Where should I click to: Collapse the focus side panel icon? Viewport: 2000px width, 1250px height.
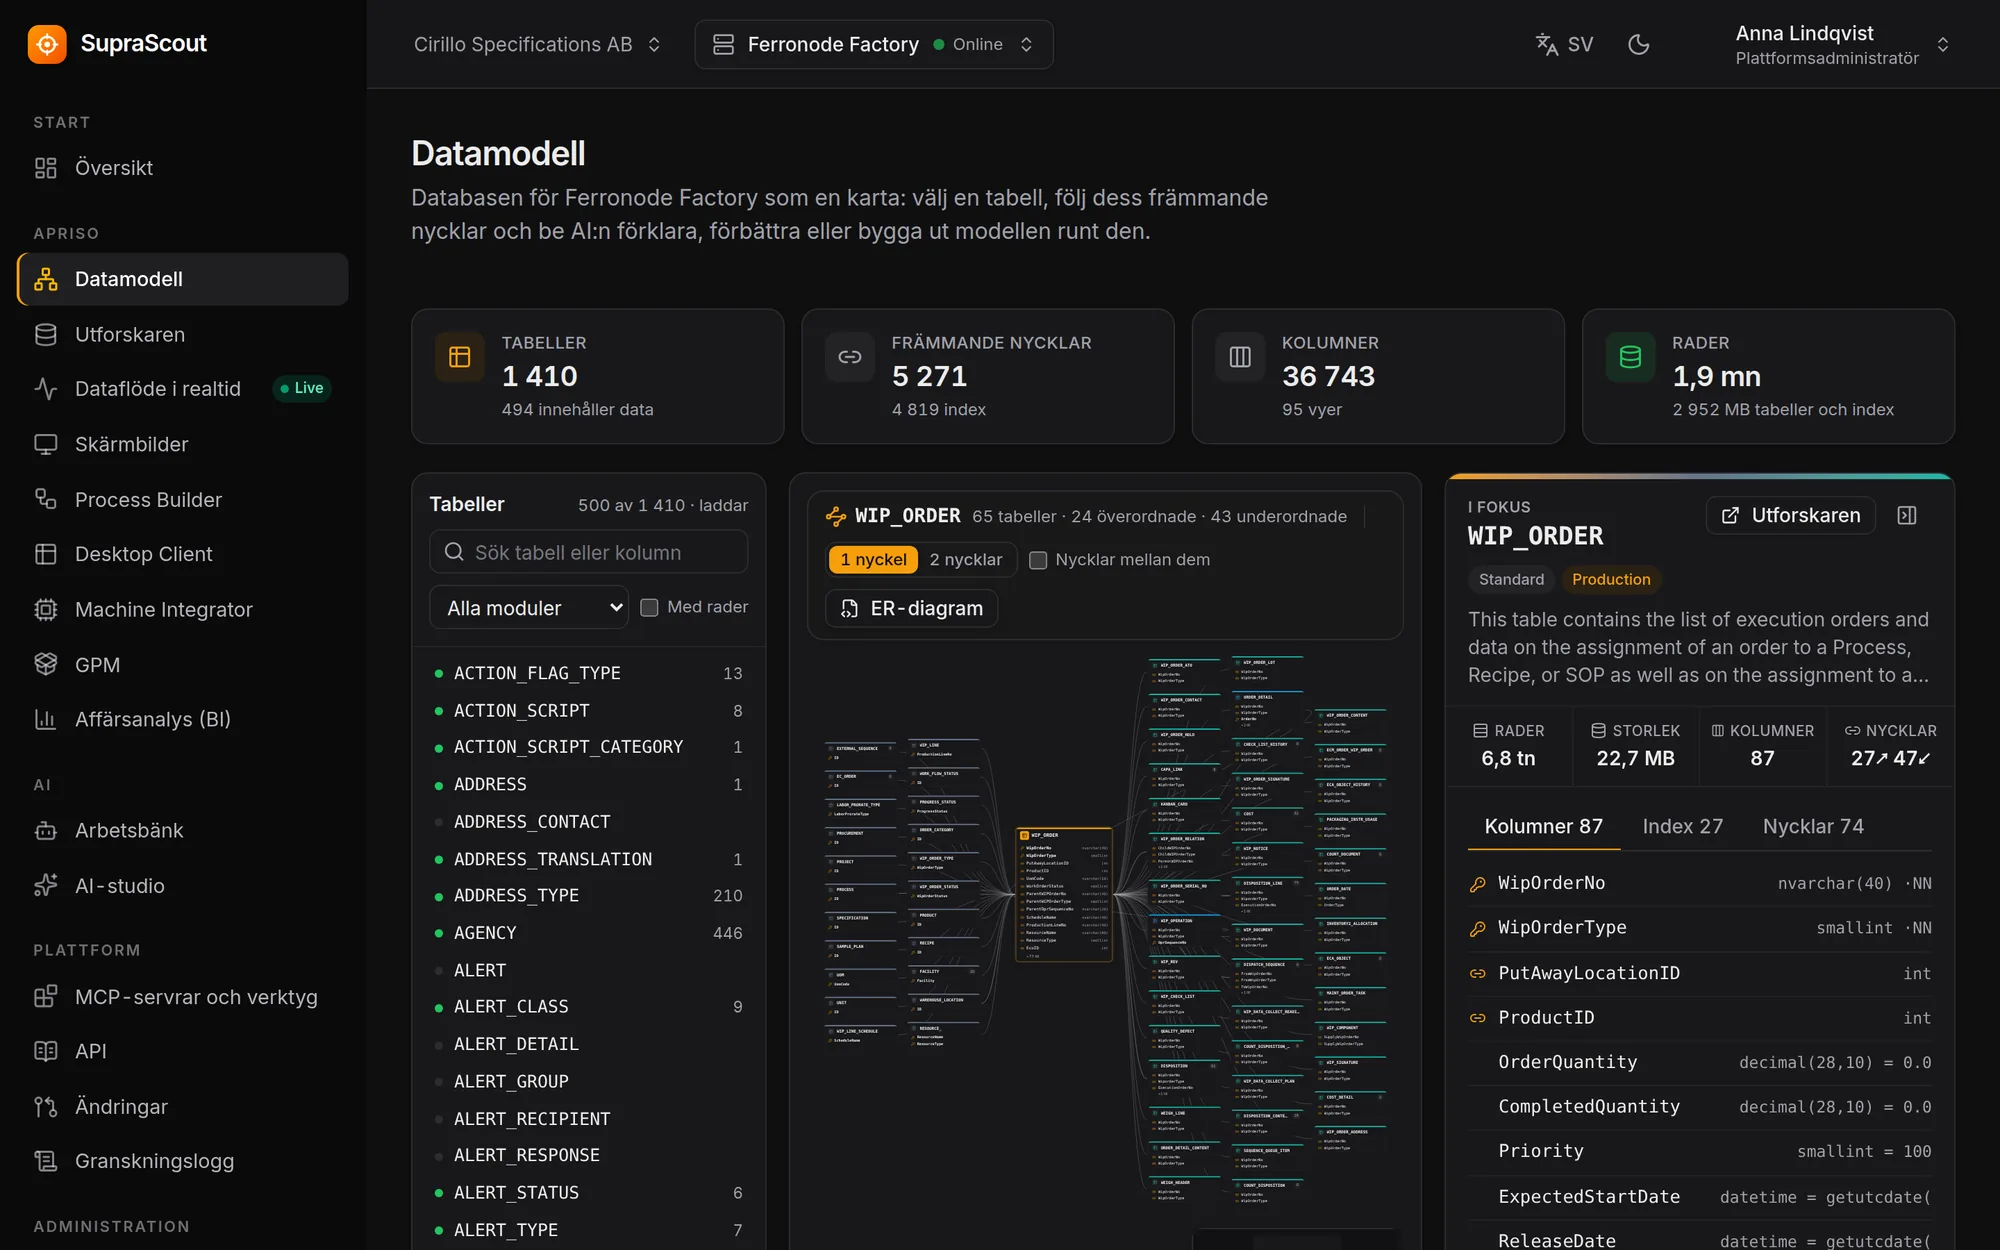pos(1907,515)
